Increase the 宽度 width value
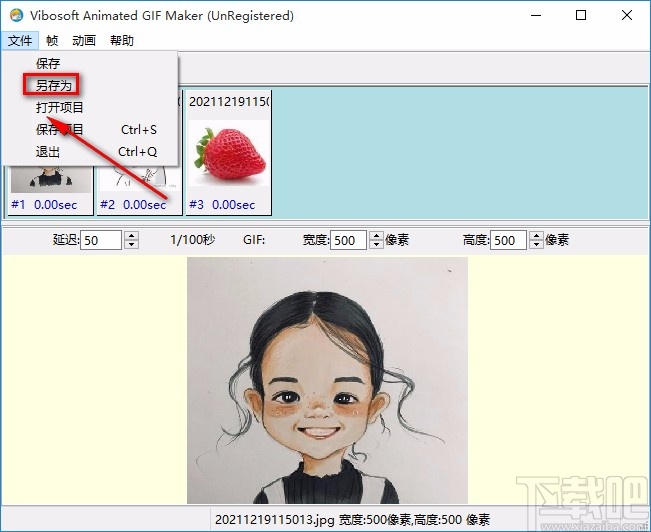651x532 pixels. point(376,235)
